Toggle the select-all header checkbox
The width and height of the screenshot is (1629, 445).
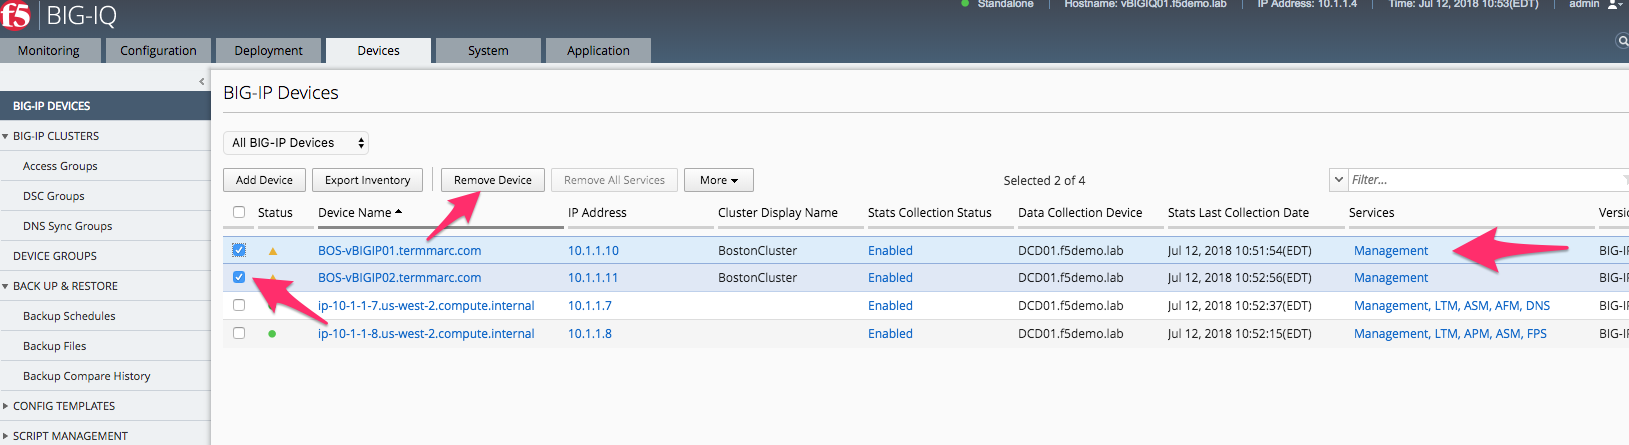click(x=239, y=212)
